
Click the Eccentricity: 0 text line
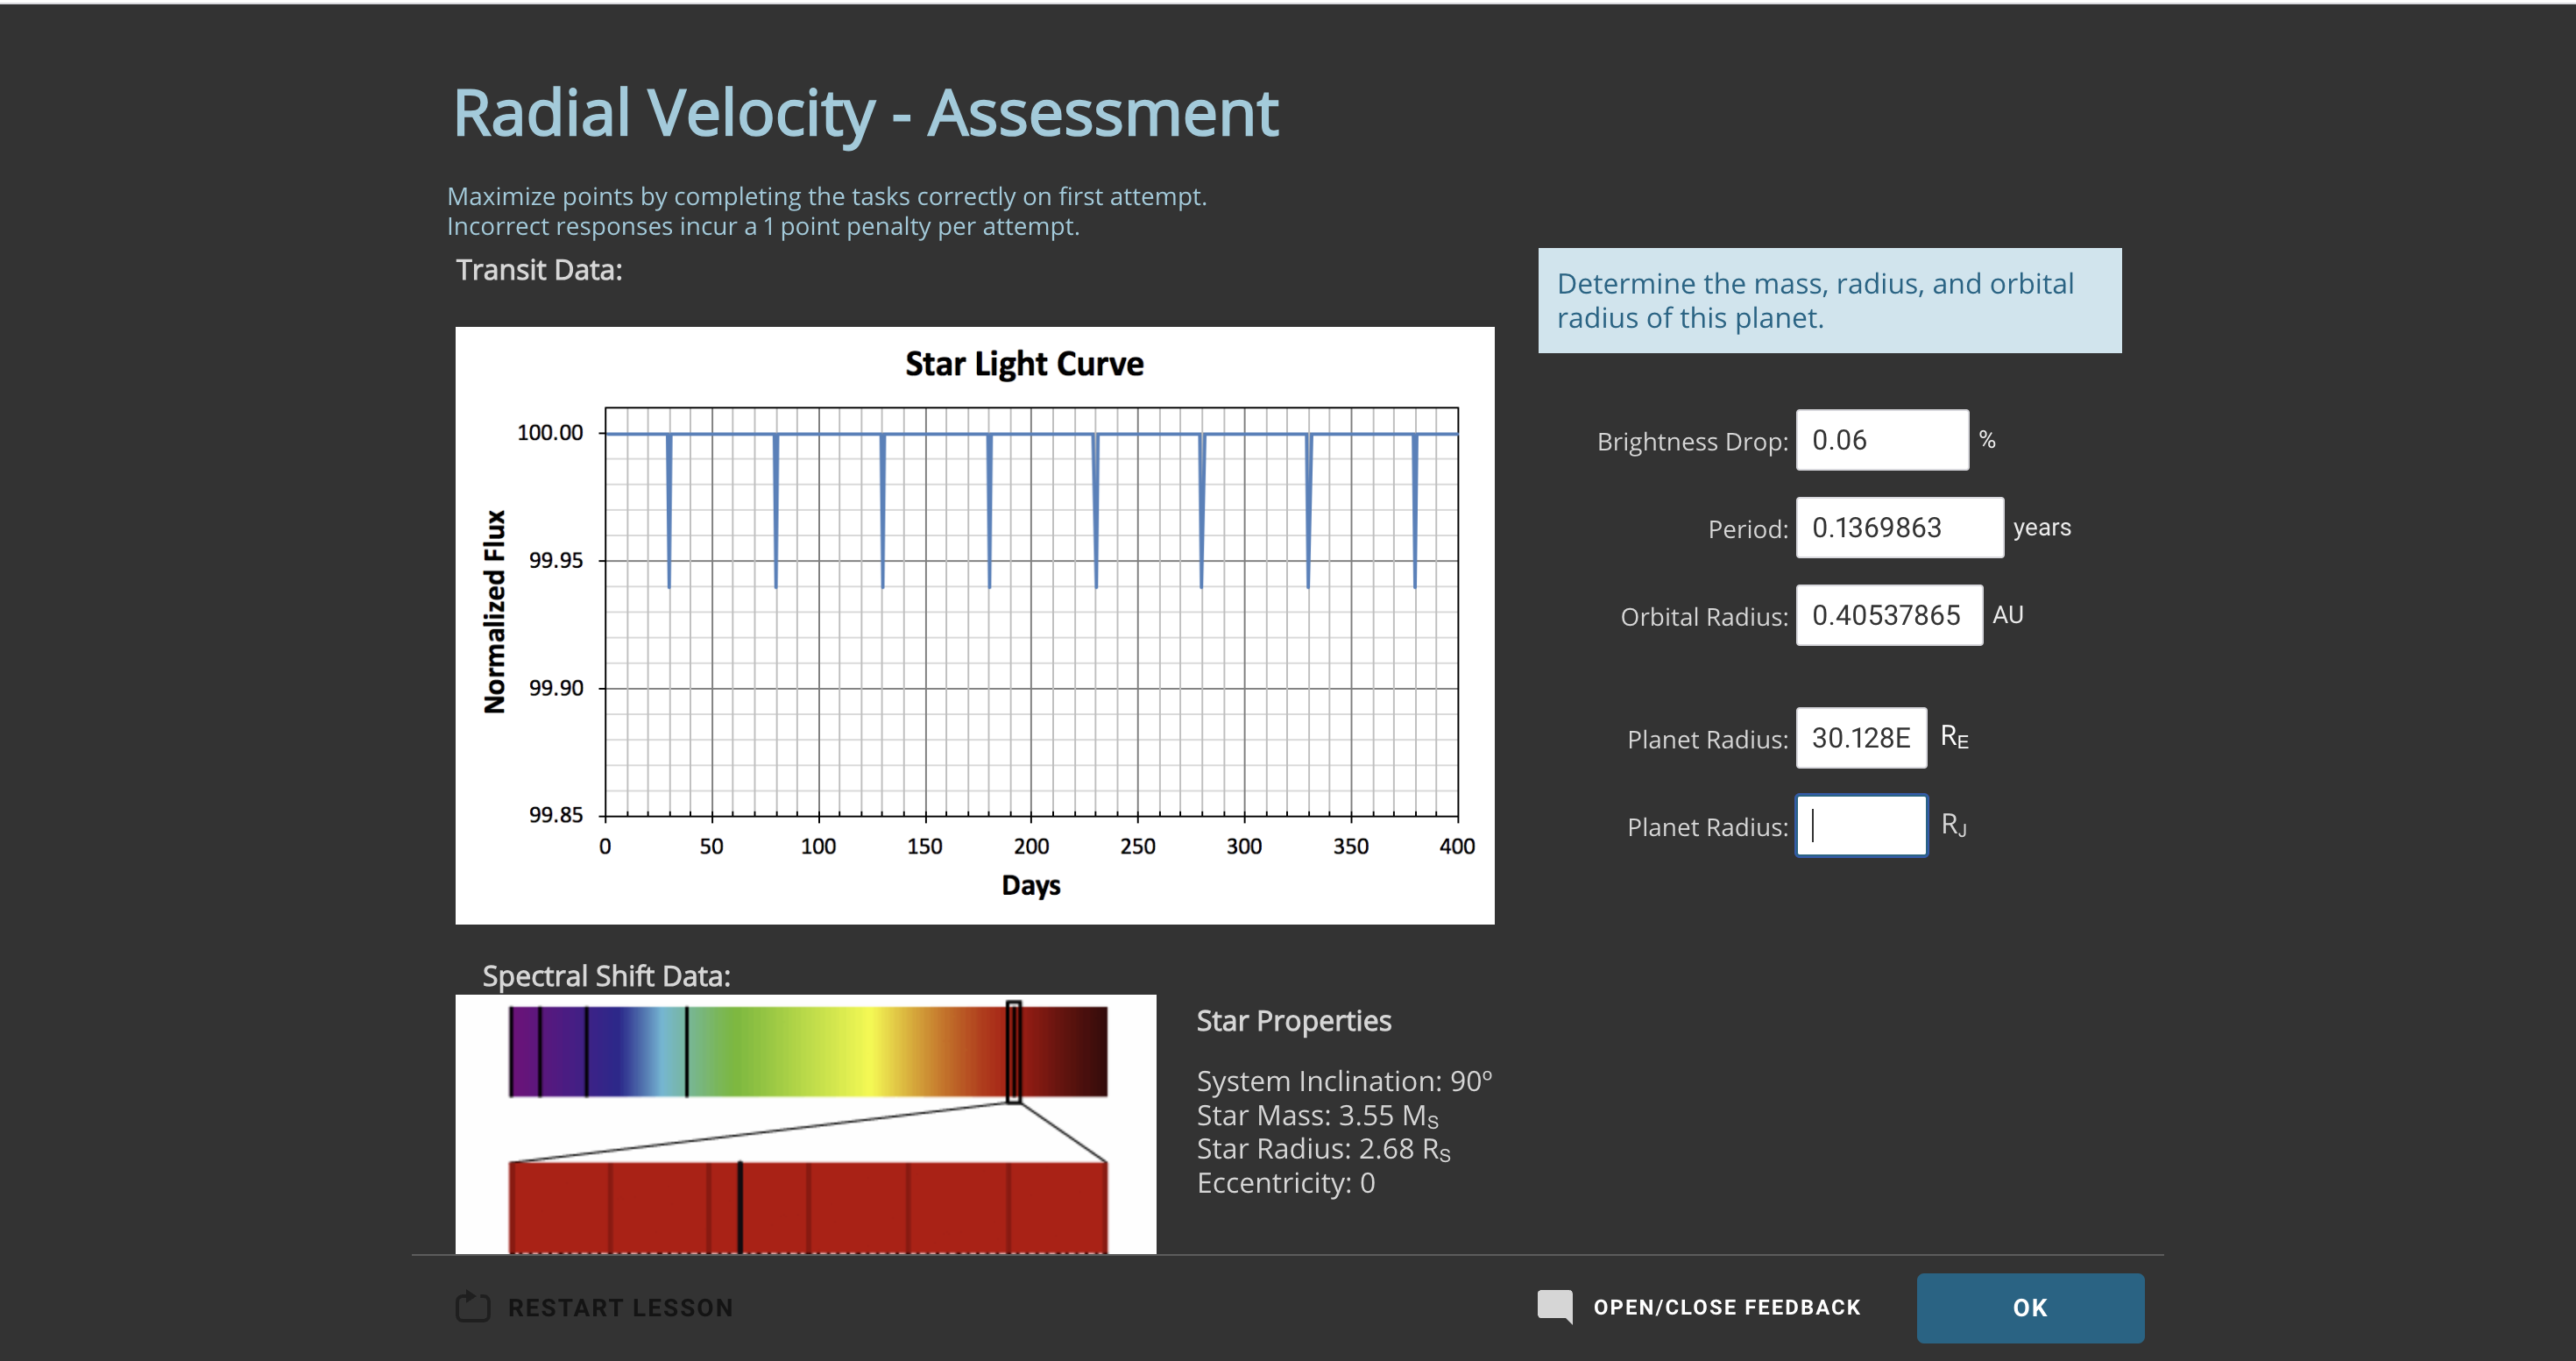(x=1286, y=1183)
